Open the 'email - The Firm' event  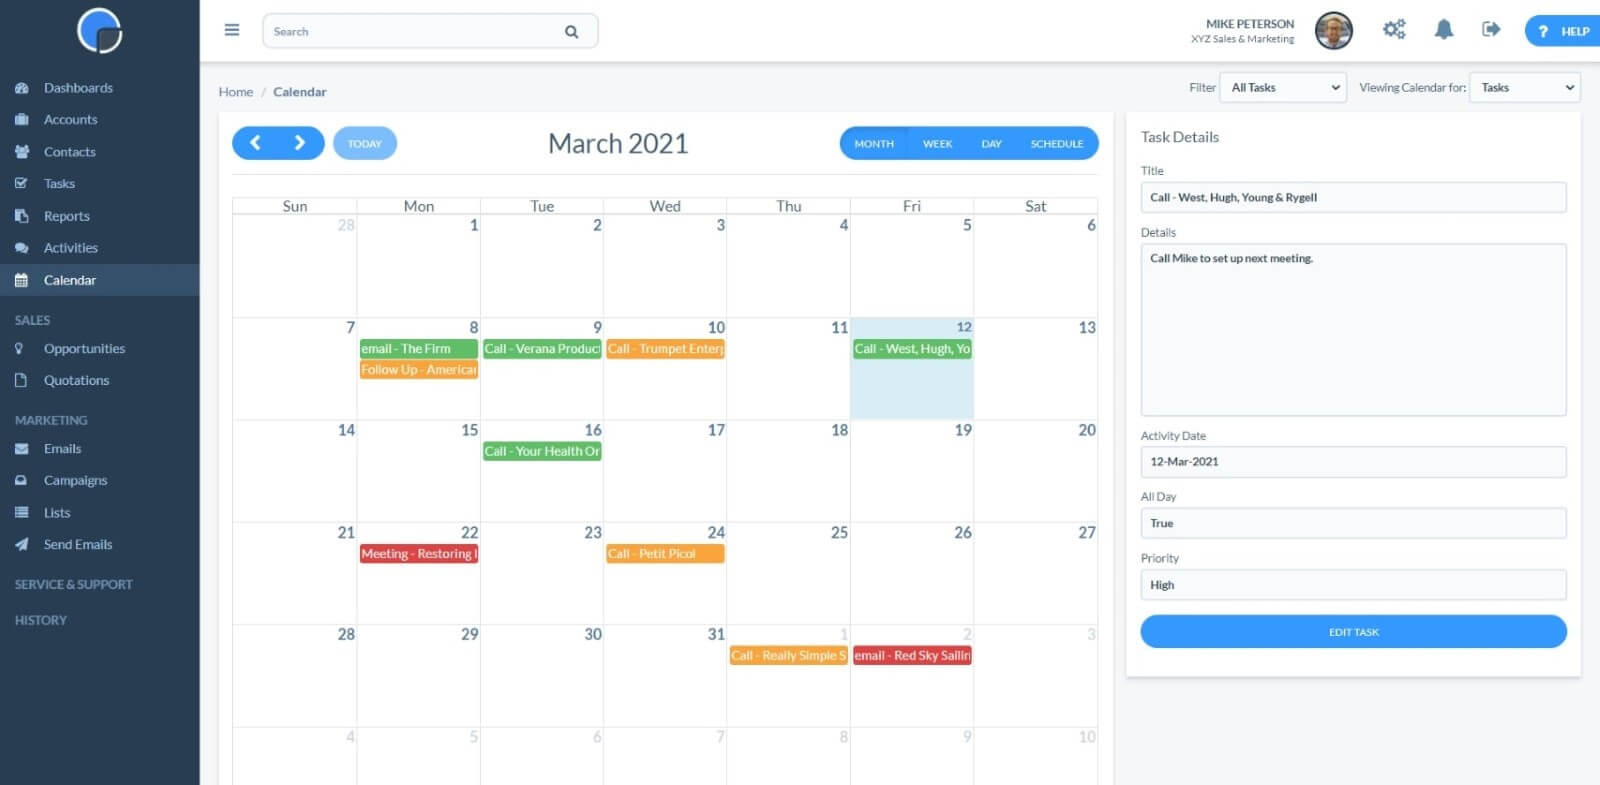419,349
